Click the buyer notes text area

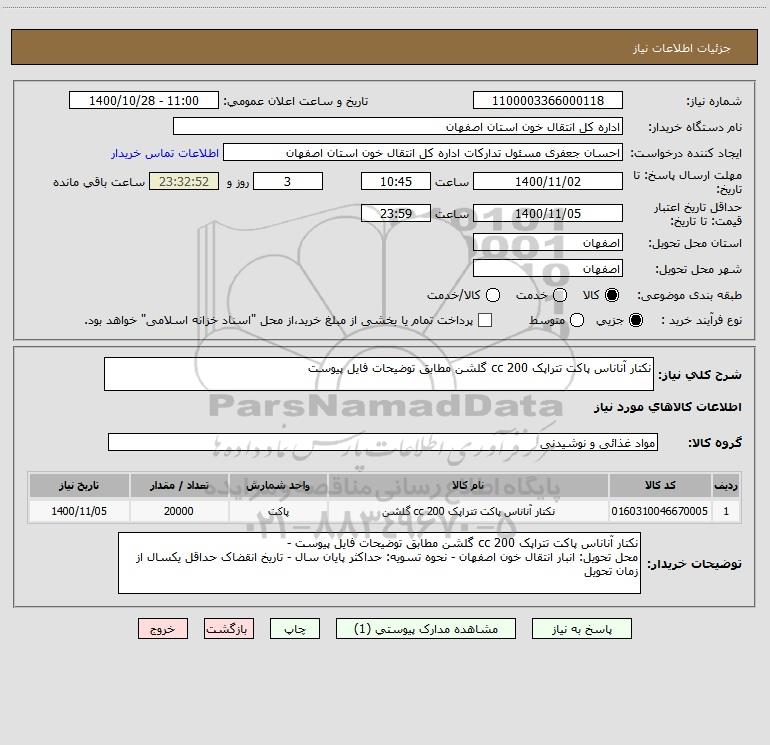[x=379, y=563]
